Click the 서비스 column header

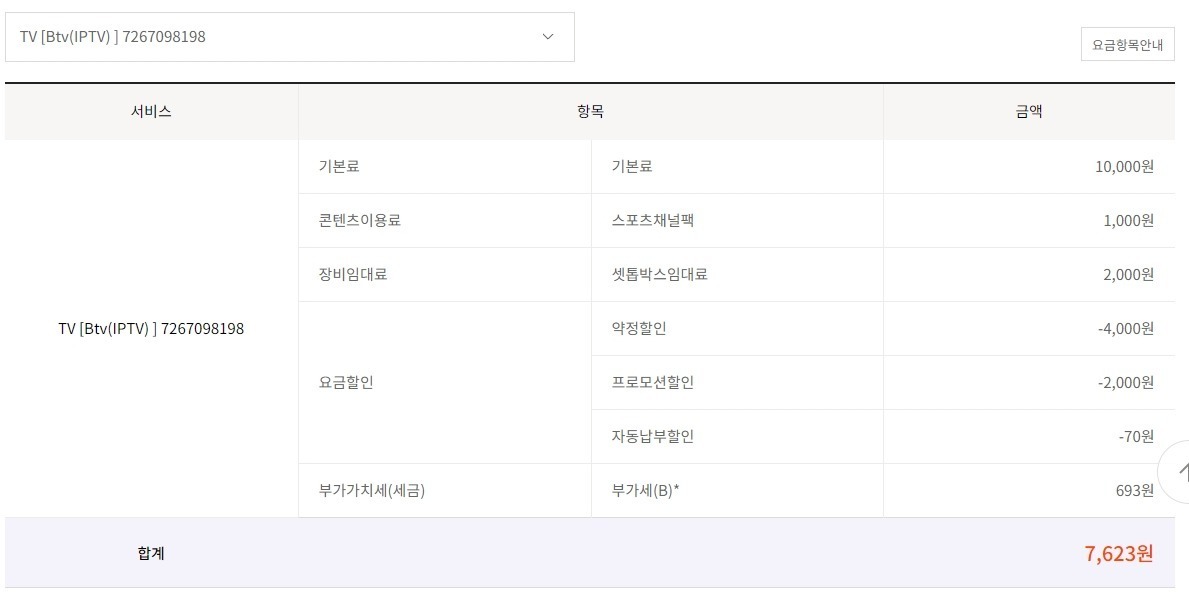pos(151,112)
